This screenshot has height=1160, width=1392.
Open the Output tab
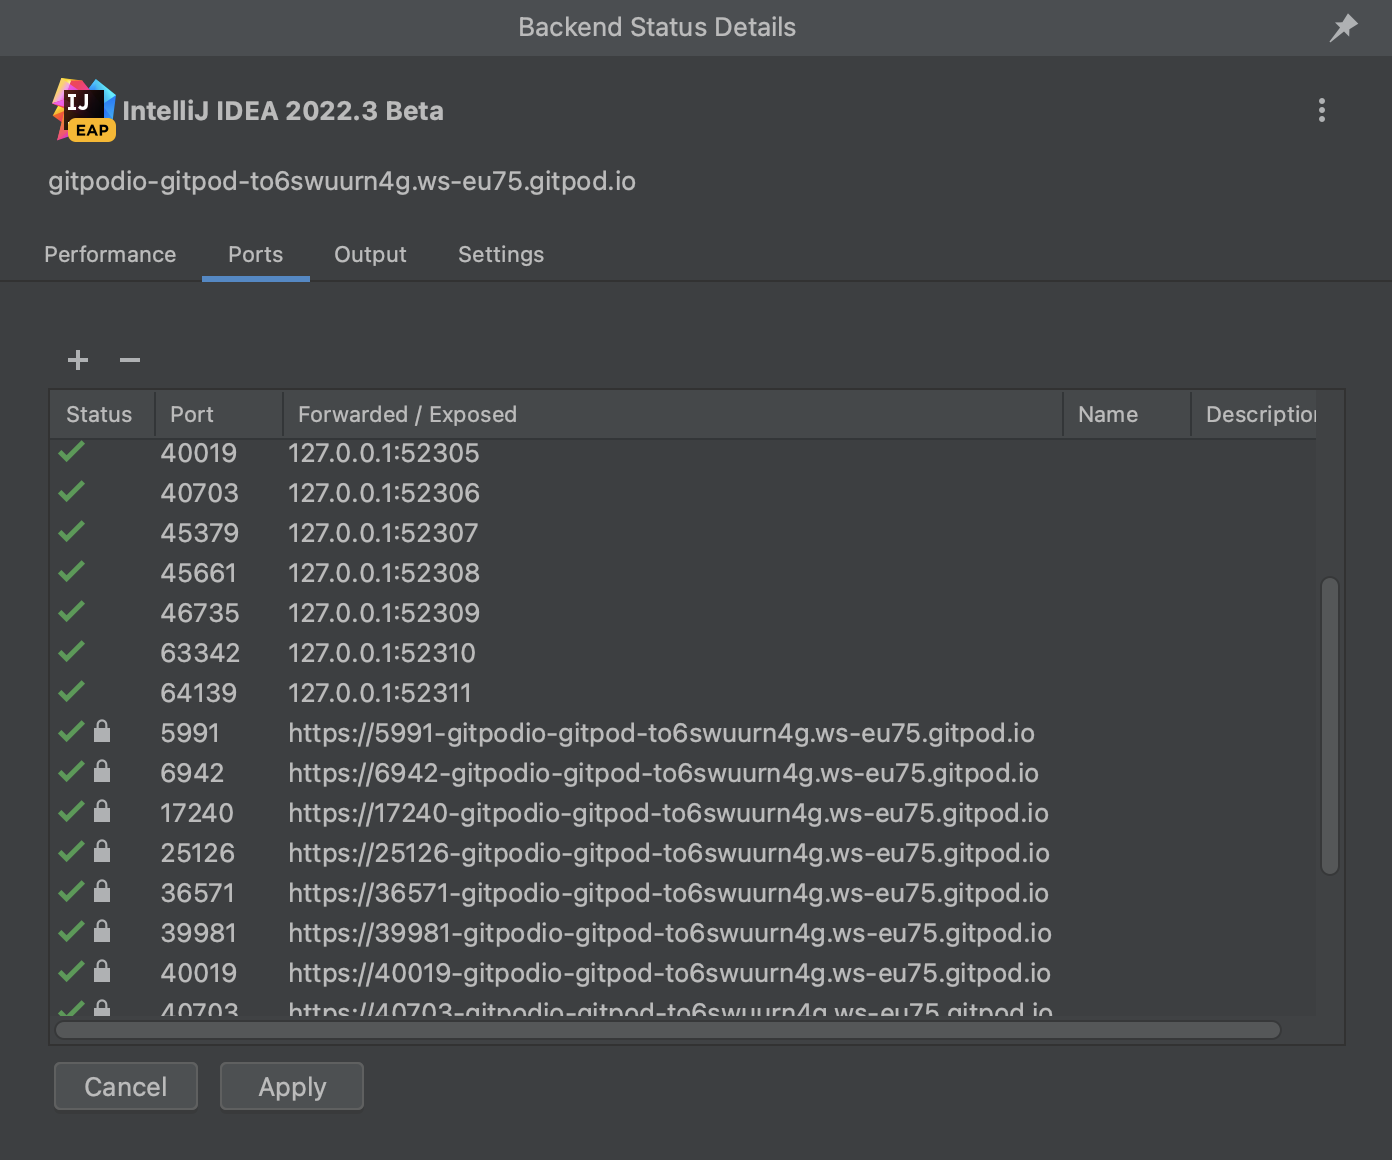[x=370, y=254]
